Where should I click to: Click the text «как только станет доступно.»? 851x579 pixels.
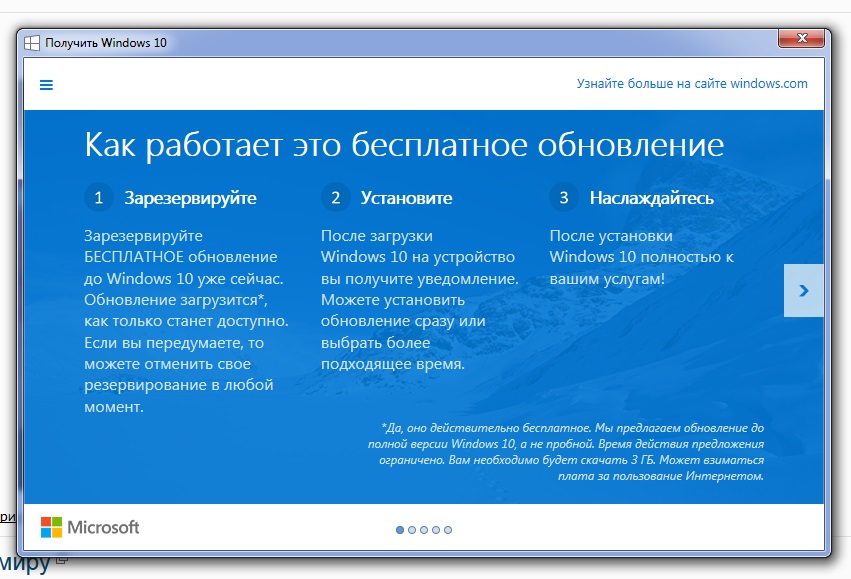186,321
